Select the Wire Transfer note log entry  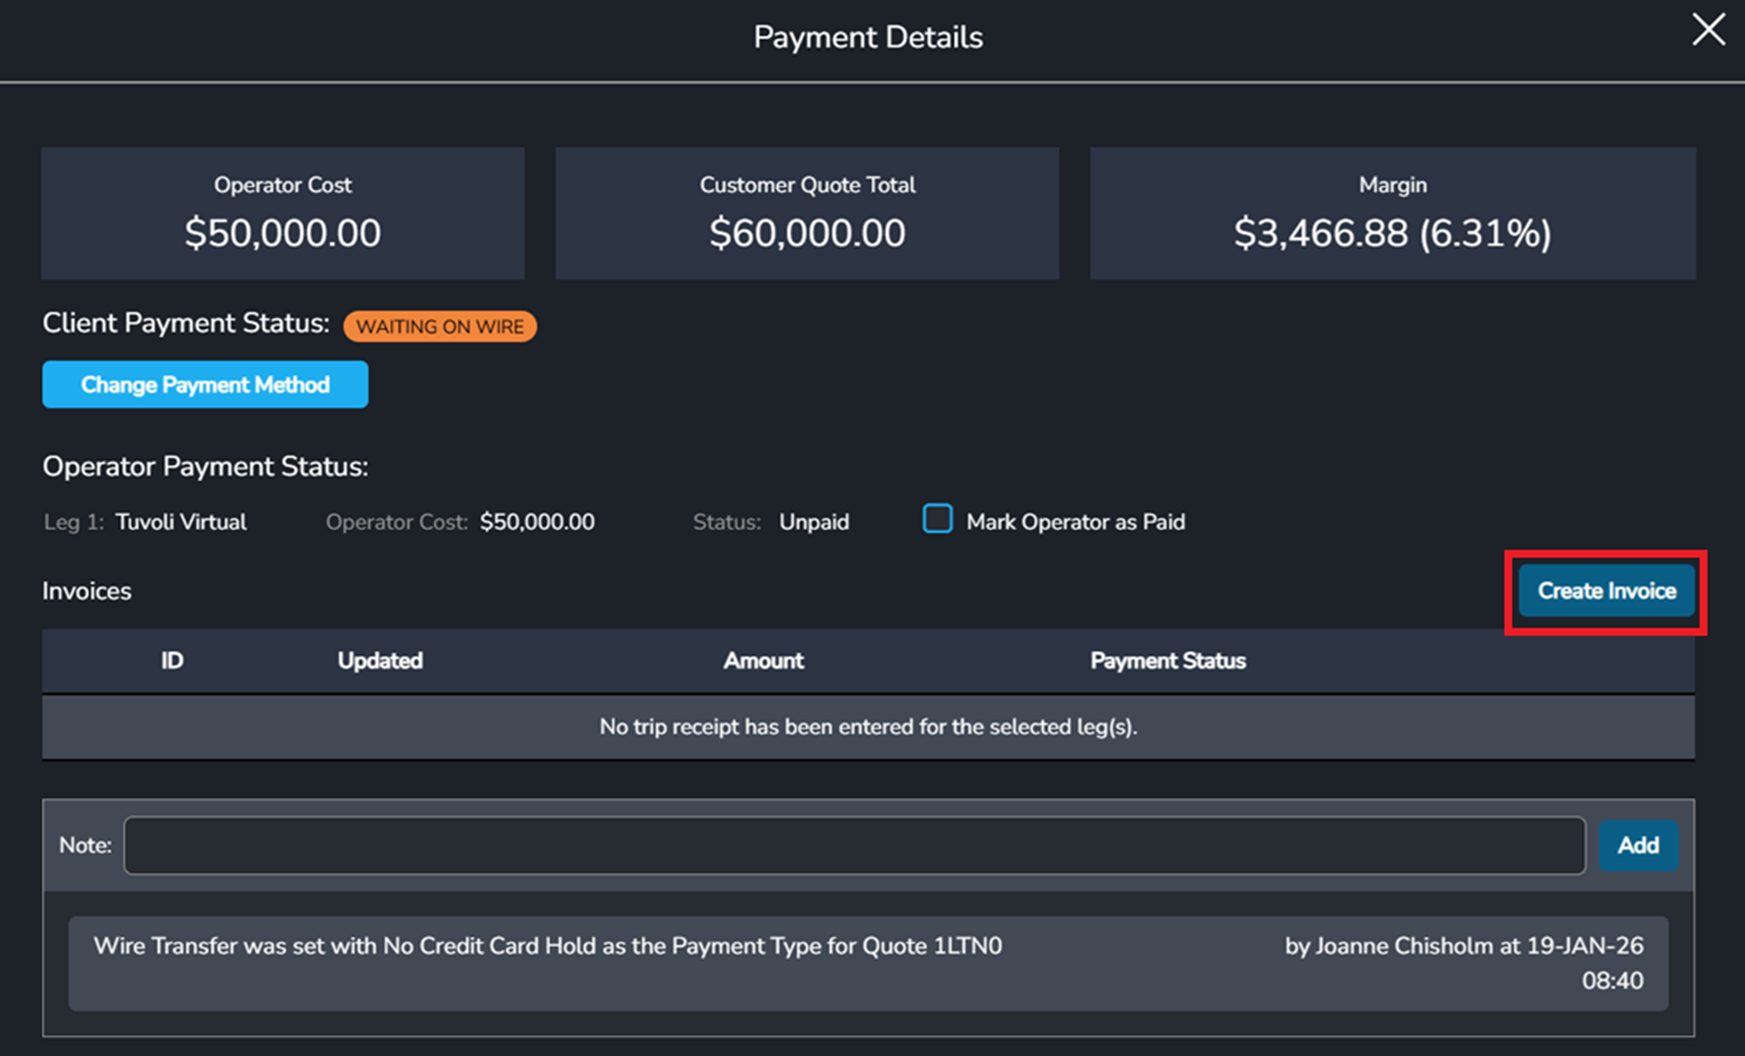547,947
